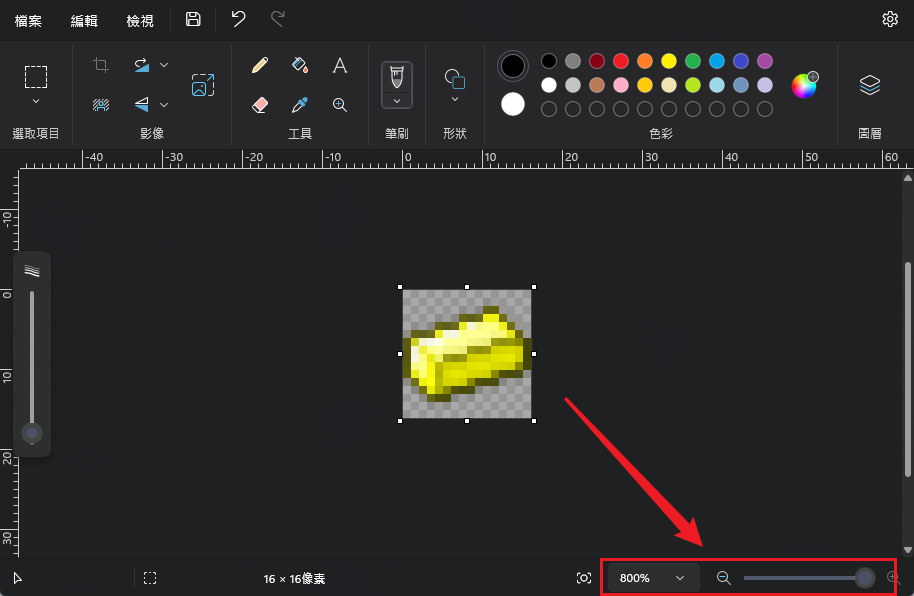Open the 圖層 layers panel
914x596 pixels.
870,85
